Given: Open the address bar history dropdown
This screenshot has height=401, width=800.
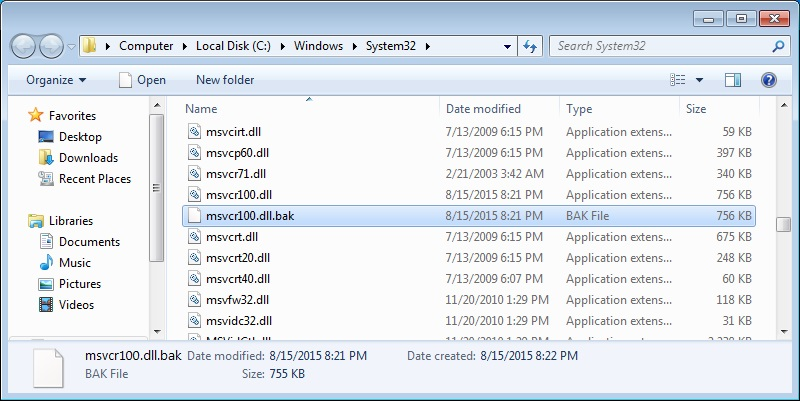Looking at the screenshot, I should (507, 46).
